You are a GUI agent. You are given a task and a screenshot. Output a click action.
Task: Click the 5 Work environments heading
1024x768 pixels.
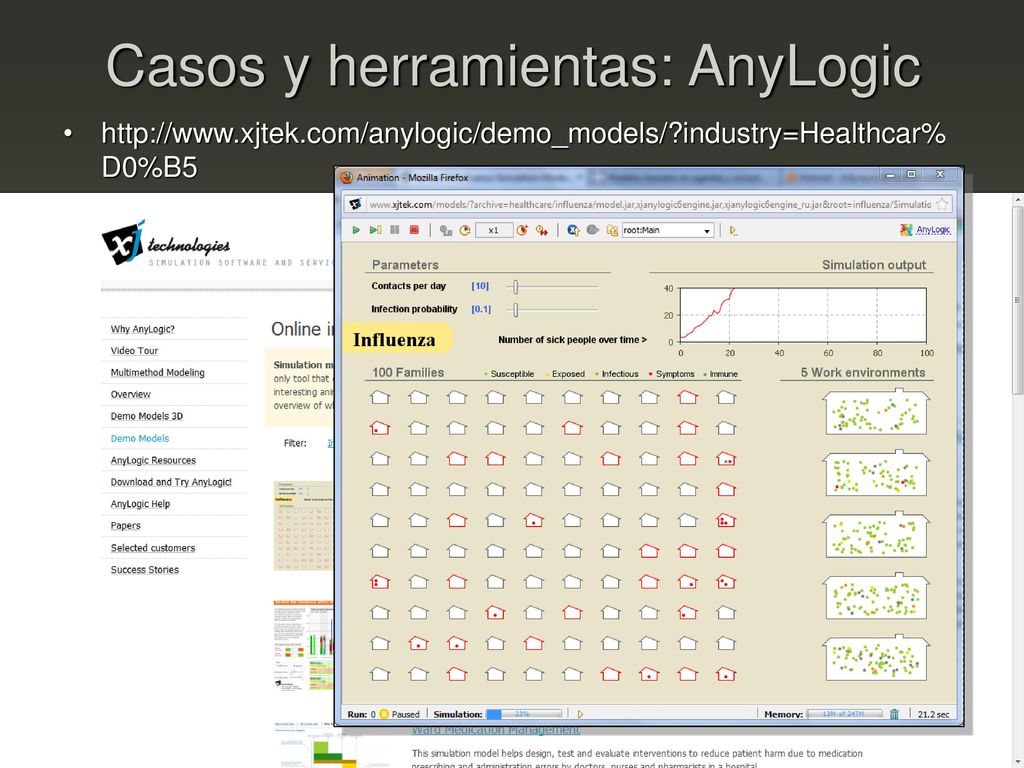(x=863, y=372)
